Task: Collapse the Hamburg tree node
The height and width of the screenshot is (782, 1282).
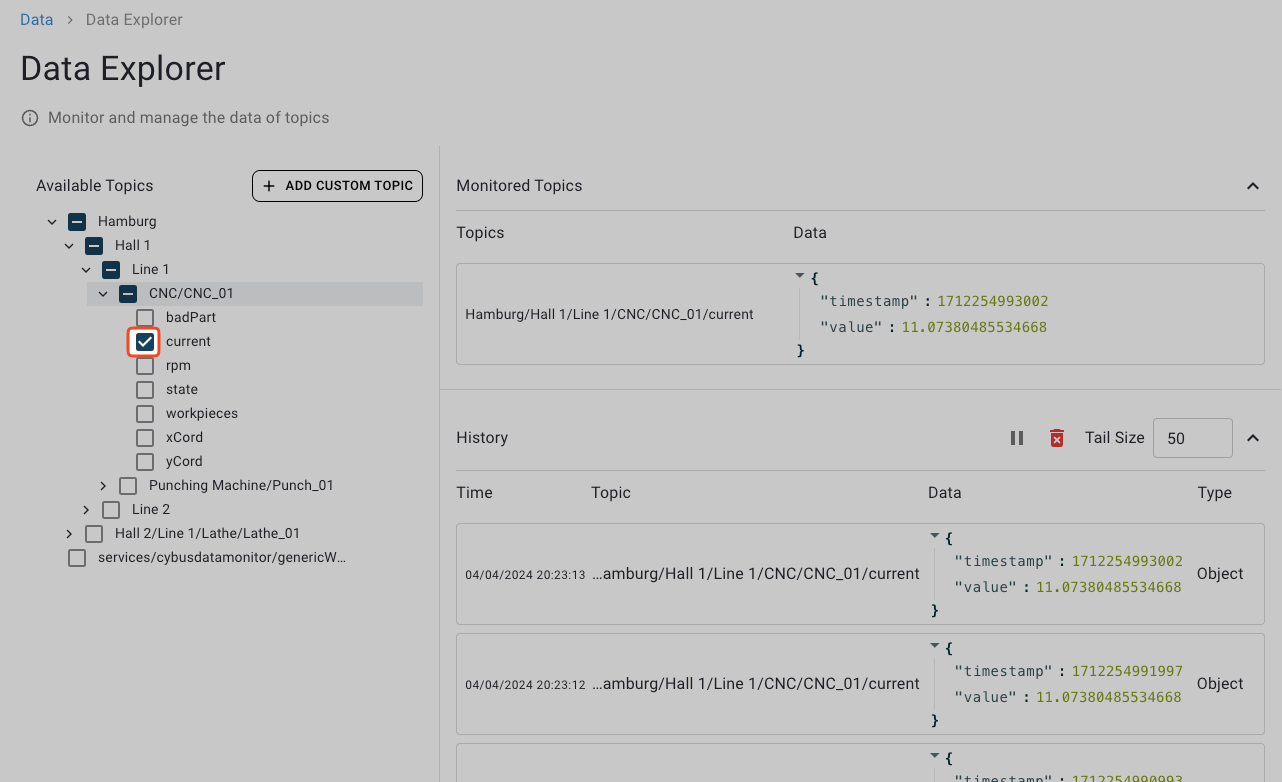Action: click(x=52, y=221)
